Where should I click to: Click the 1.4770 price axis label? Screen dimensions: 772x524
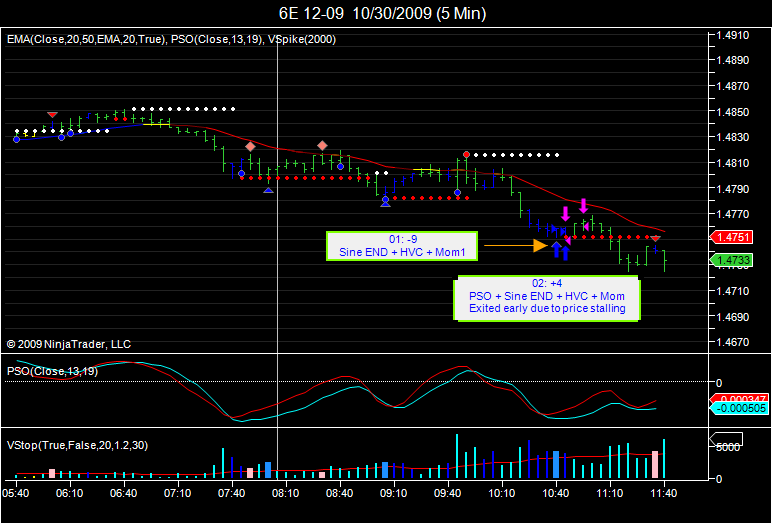733,214
